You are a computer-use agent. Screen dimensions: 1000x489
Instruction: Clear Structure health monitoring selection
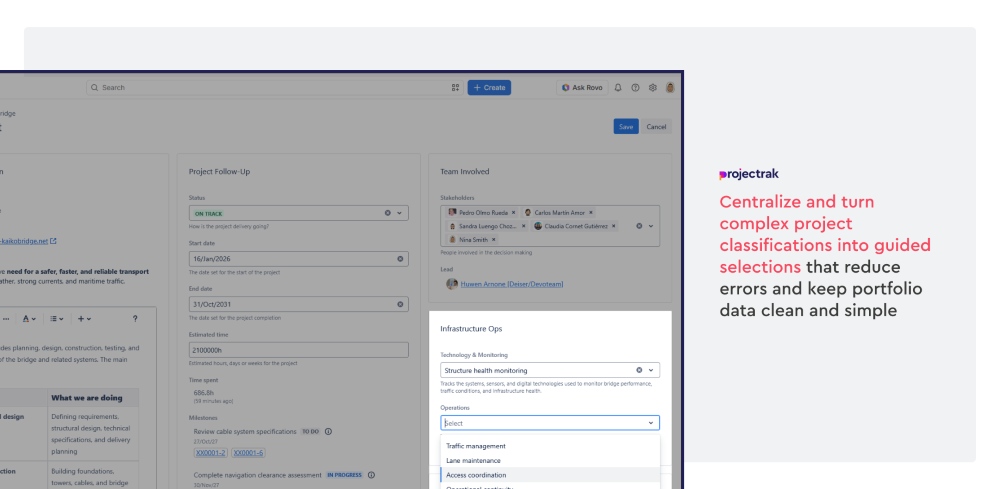click(639, 370)
